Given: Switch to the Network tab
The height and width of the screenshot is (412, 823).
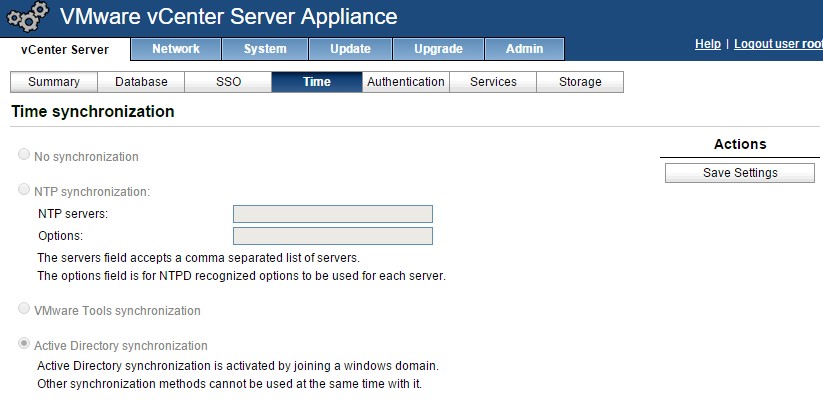Looking at the screenshot, I should [176, 49].
